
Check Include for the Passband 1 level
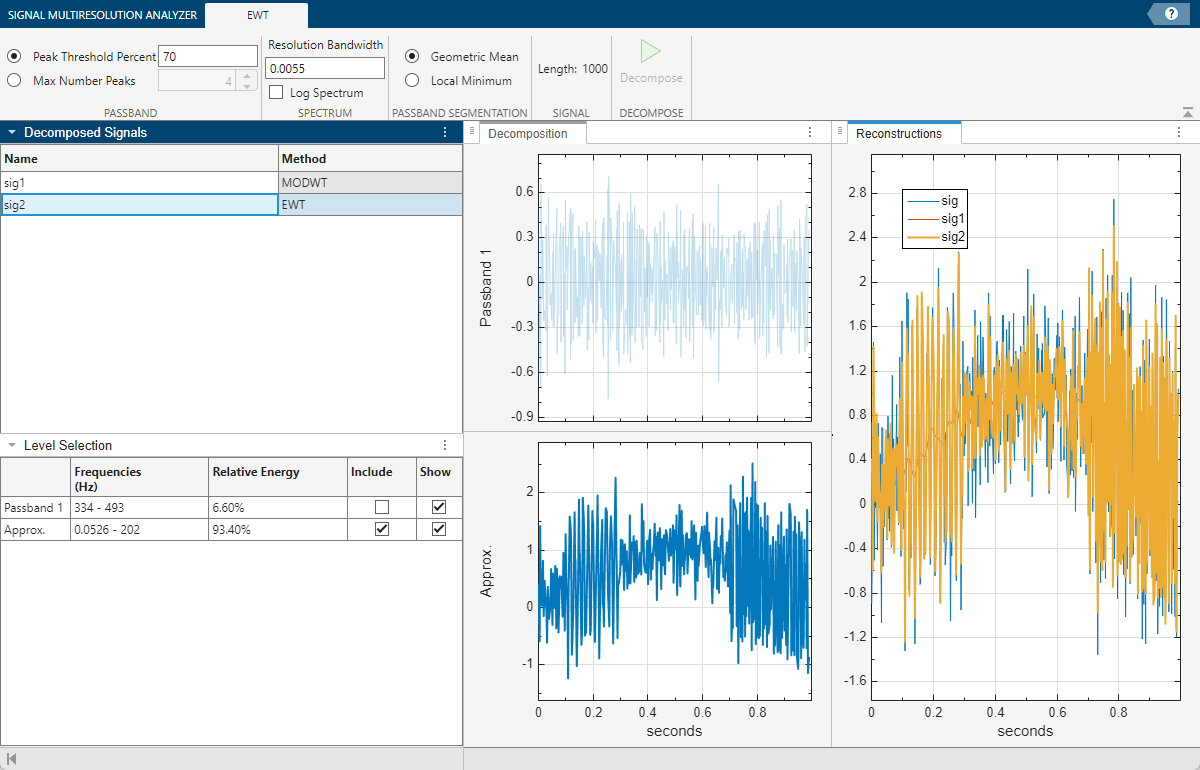(380, 507)
